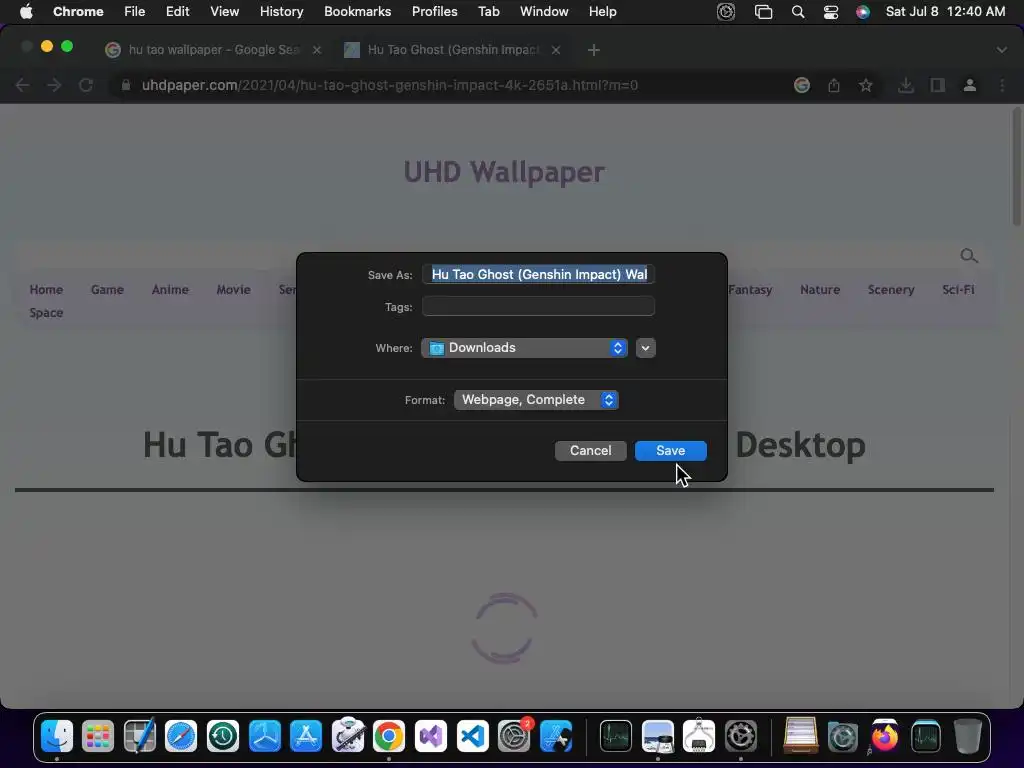Open Spotlight search in menu bar
Viewport: 1024px width, 768px height.
(x=797, y=12)
